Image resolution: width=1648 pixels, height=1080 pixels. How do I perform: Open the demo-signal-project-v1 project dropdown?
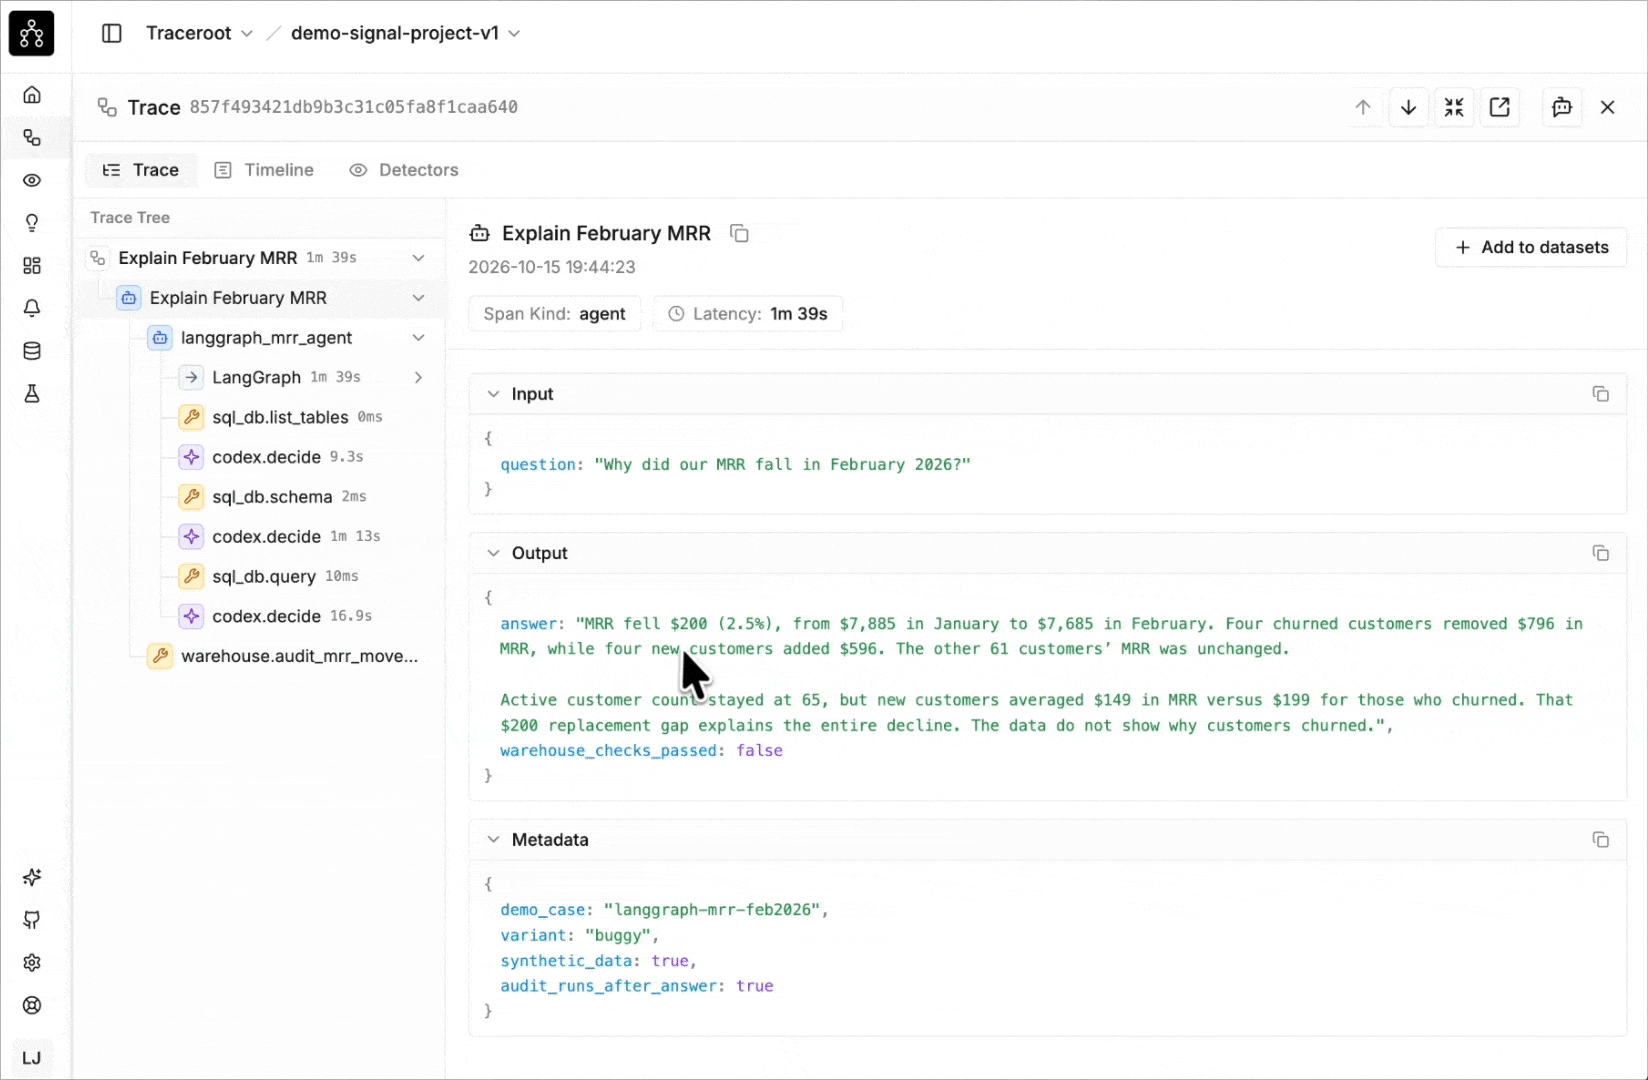click(x=406, y=33)
